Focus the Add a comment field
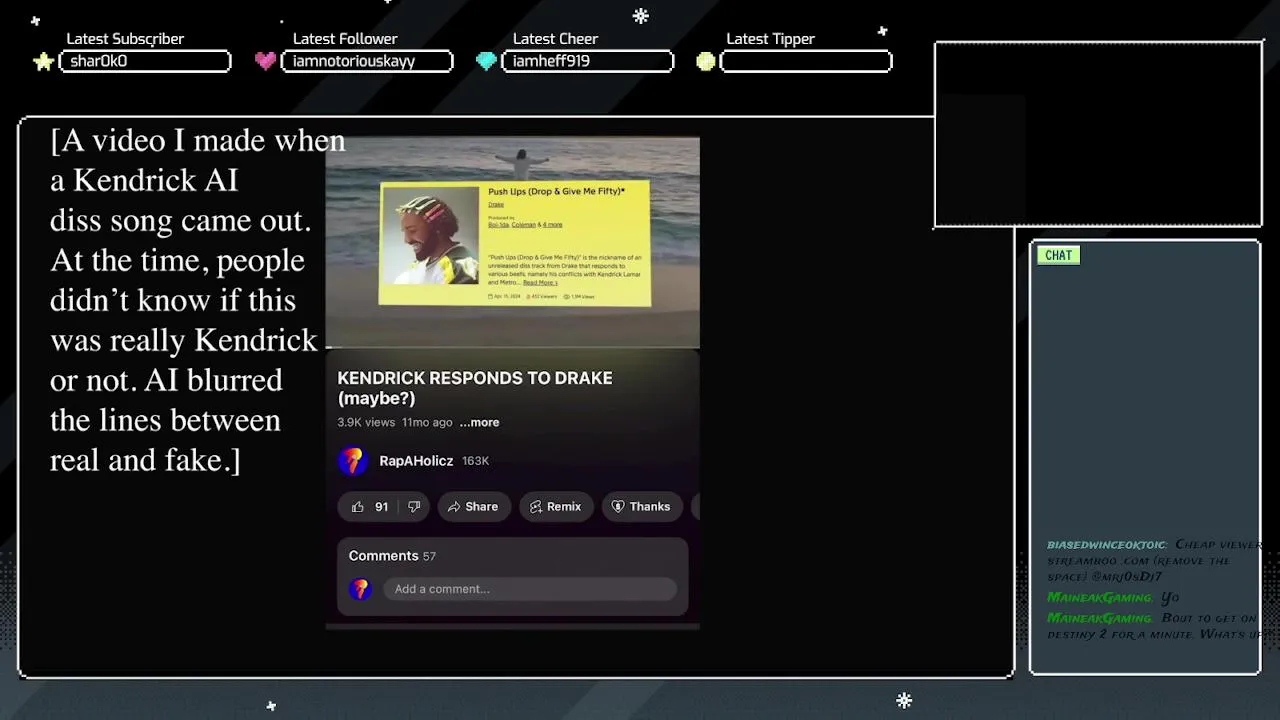 (530, 589)
